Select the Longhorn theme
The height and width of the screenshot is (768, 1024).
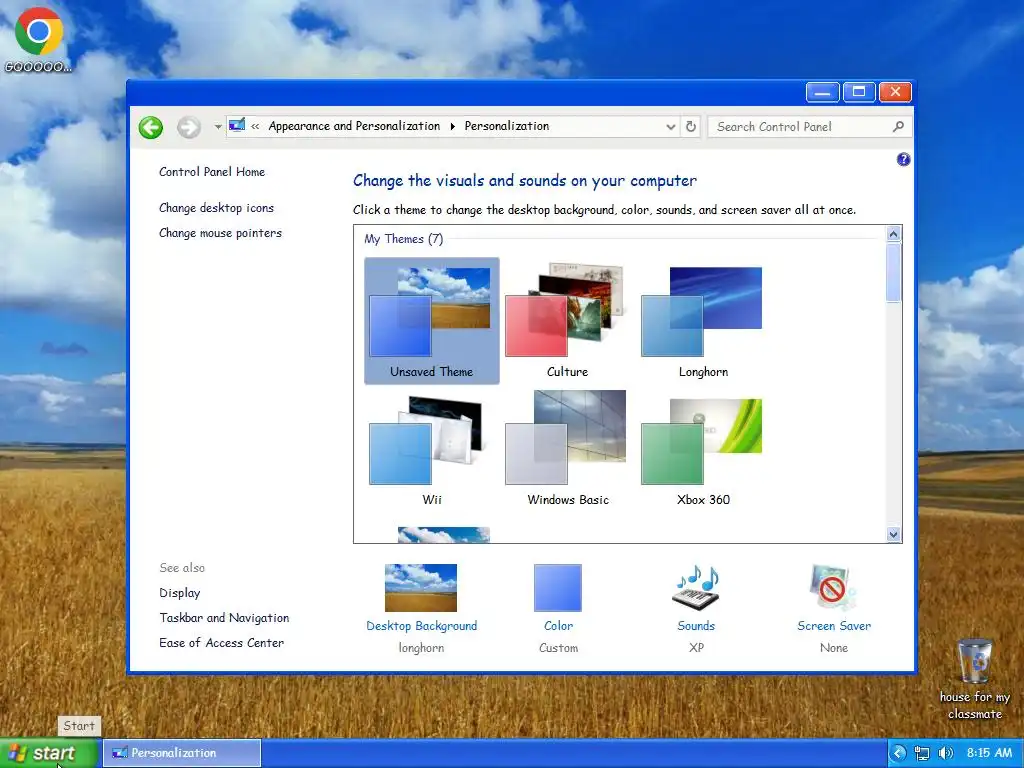pyautogui.click(x=703, y=321)
